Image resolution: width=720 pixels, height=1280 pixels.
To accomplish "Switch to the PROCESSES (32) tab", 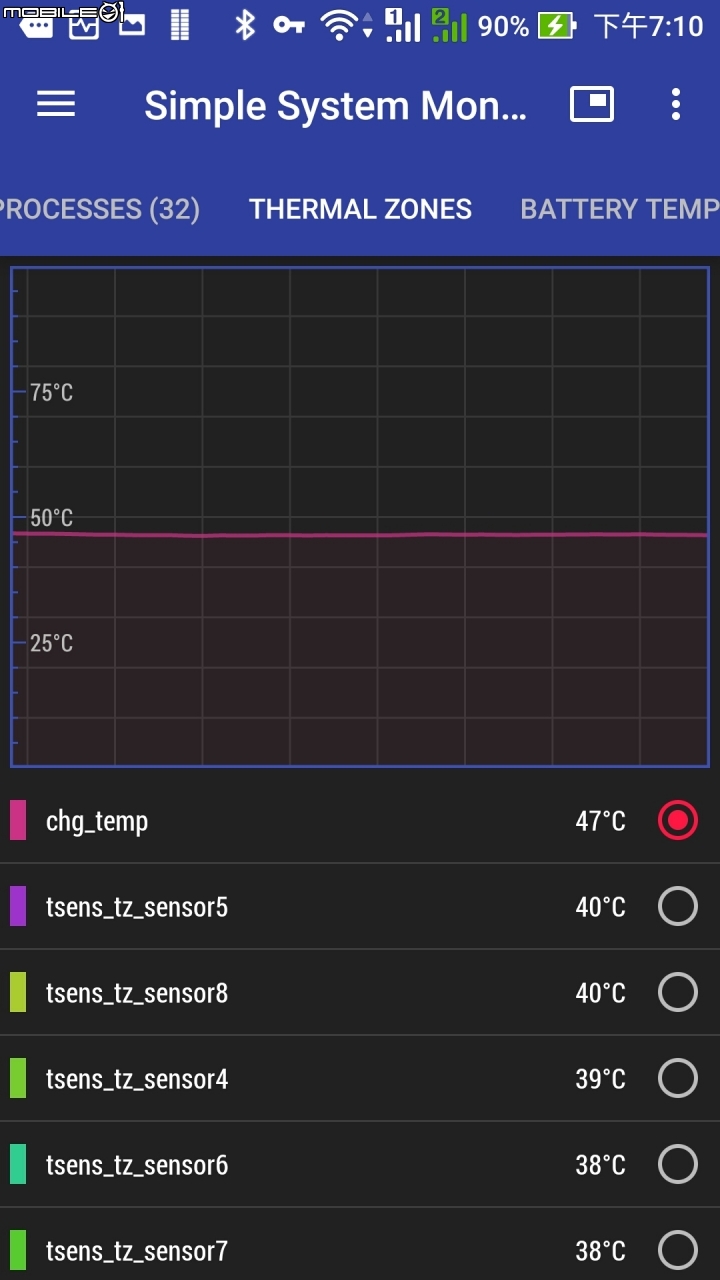I will [100, 209].
